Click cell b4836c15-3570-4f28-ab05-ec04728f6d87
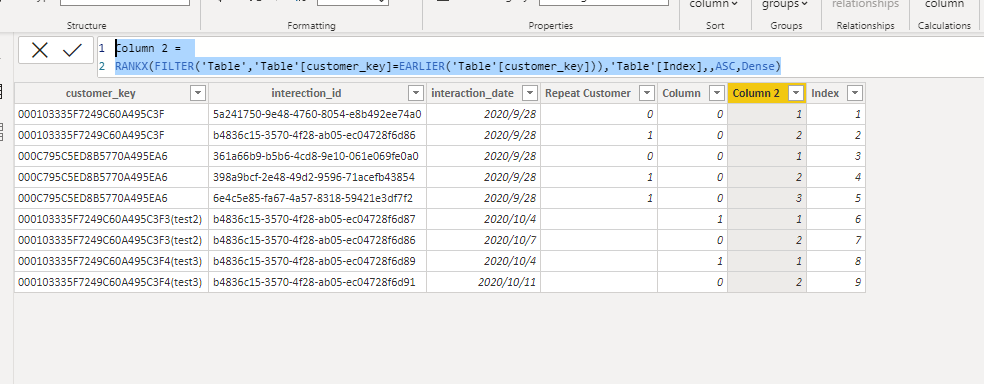The height and width of the screenshot is (384, 984). pos(318,219)
